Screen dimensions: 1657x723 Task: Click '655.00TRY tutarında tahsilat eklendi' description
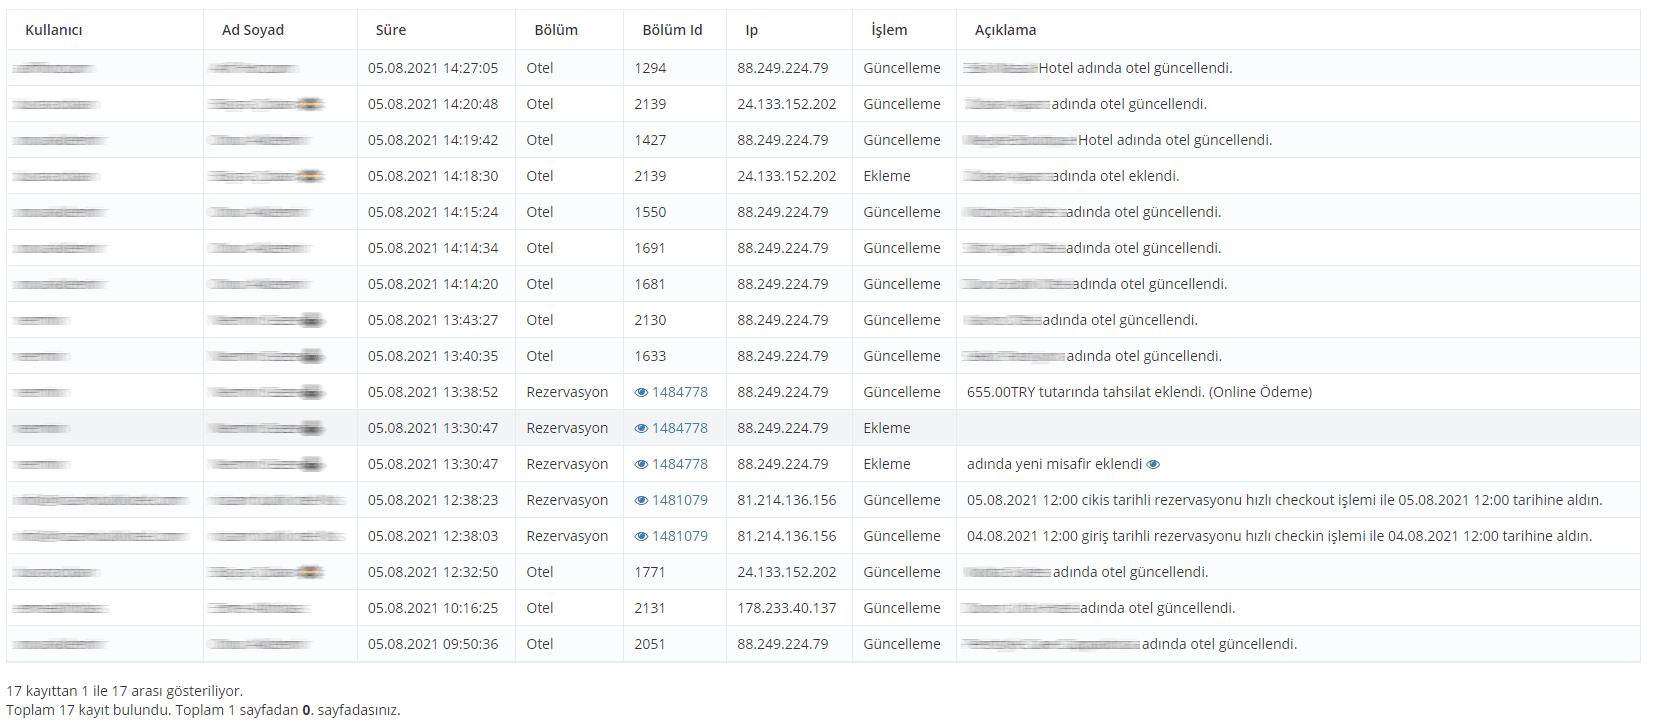coord(1139,392)
